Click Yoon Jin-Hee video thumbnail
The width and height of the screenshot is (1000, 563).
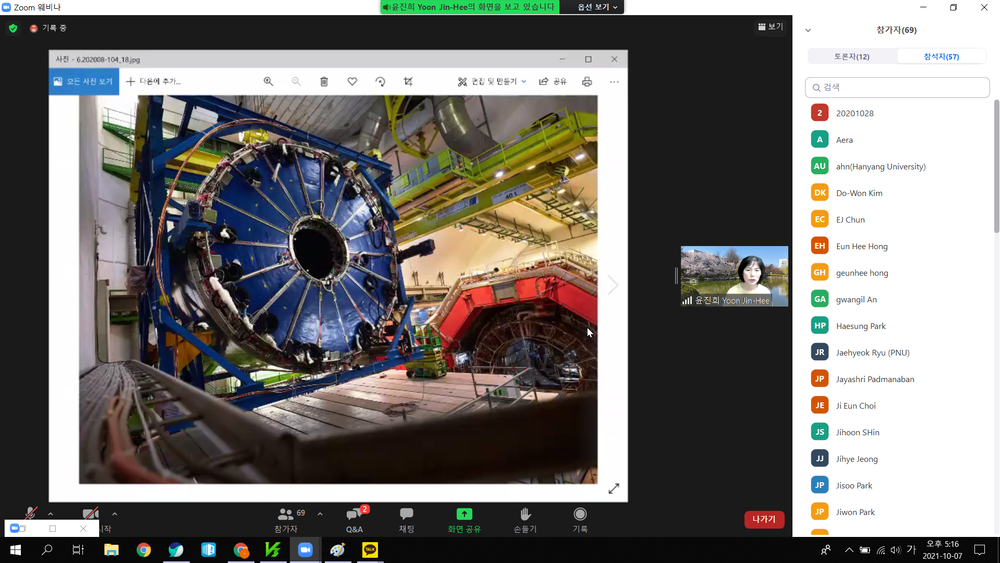coord(734,276)
